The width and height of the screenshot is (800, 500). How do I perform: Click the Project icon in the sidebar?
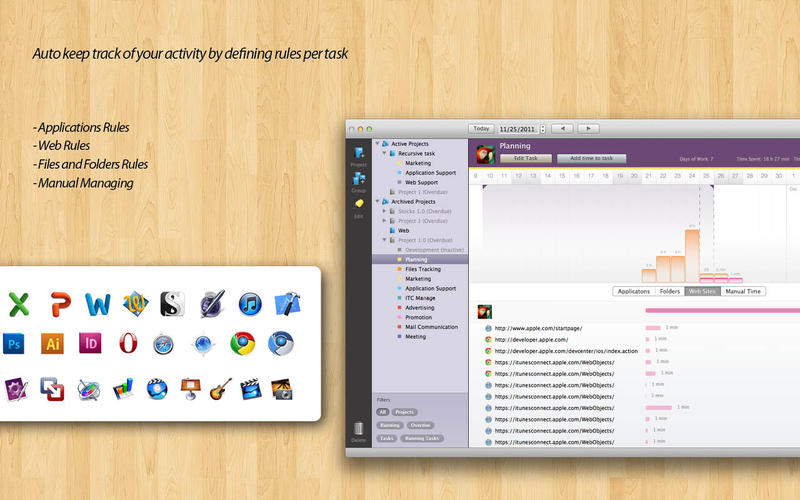point(358,154)
